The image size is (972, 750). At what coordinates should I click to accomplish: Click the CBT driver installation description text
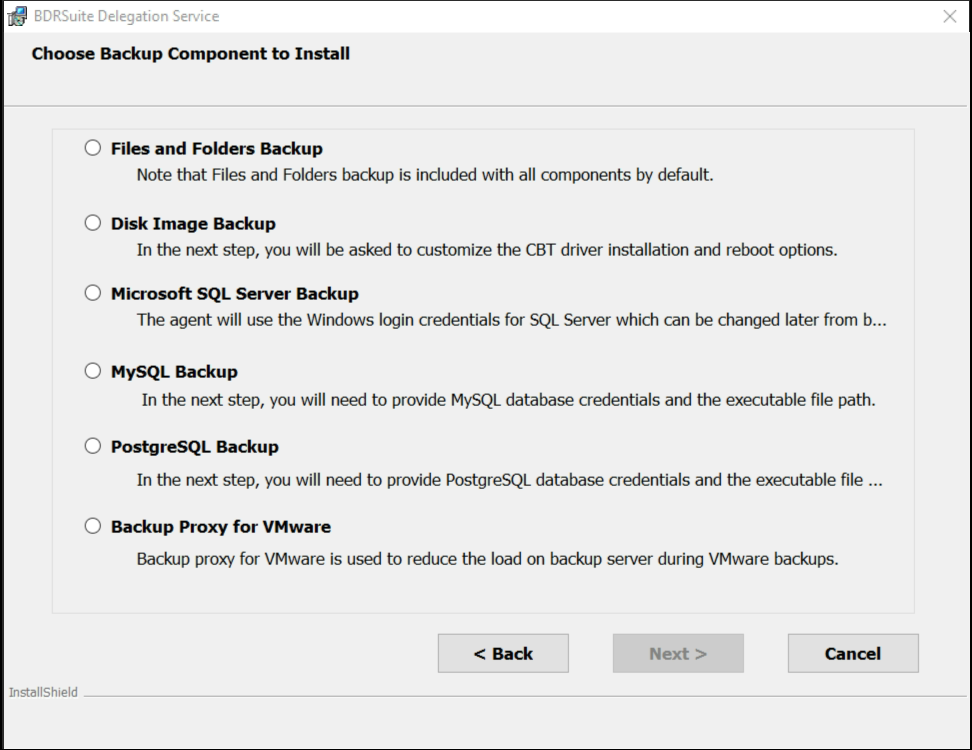click(x=487, y=250)
